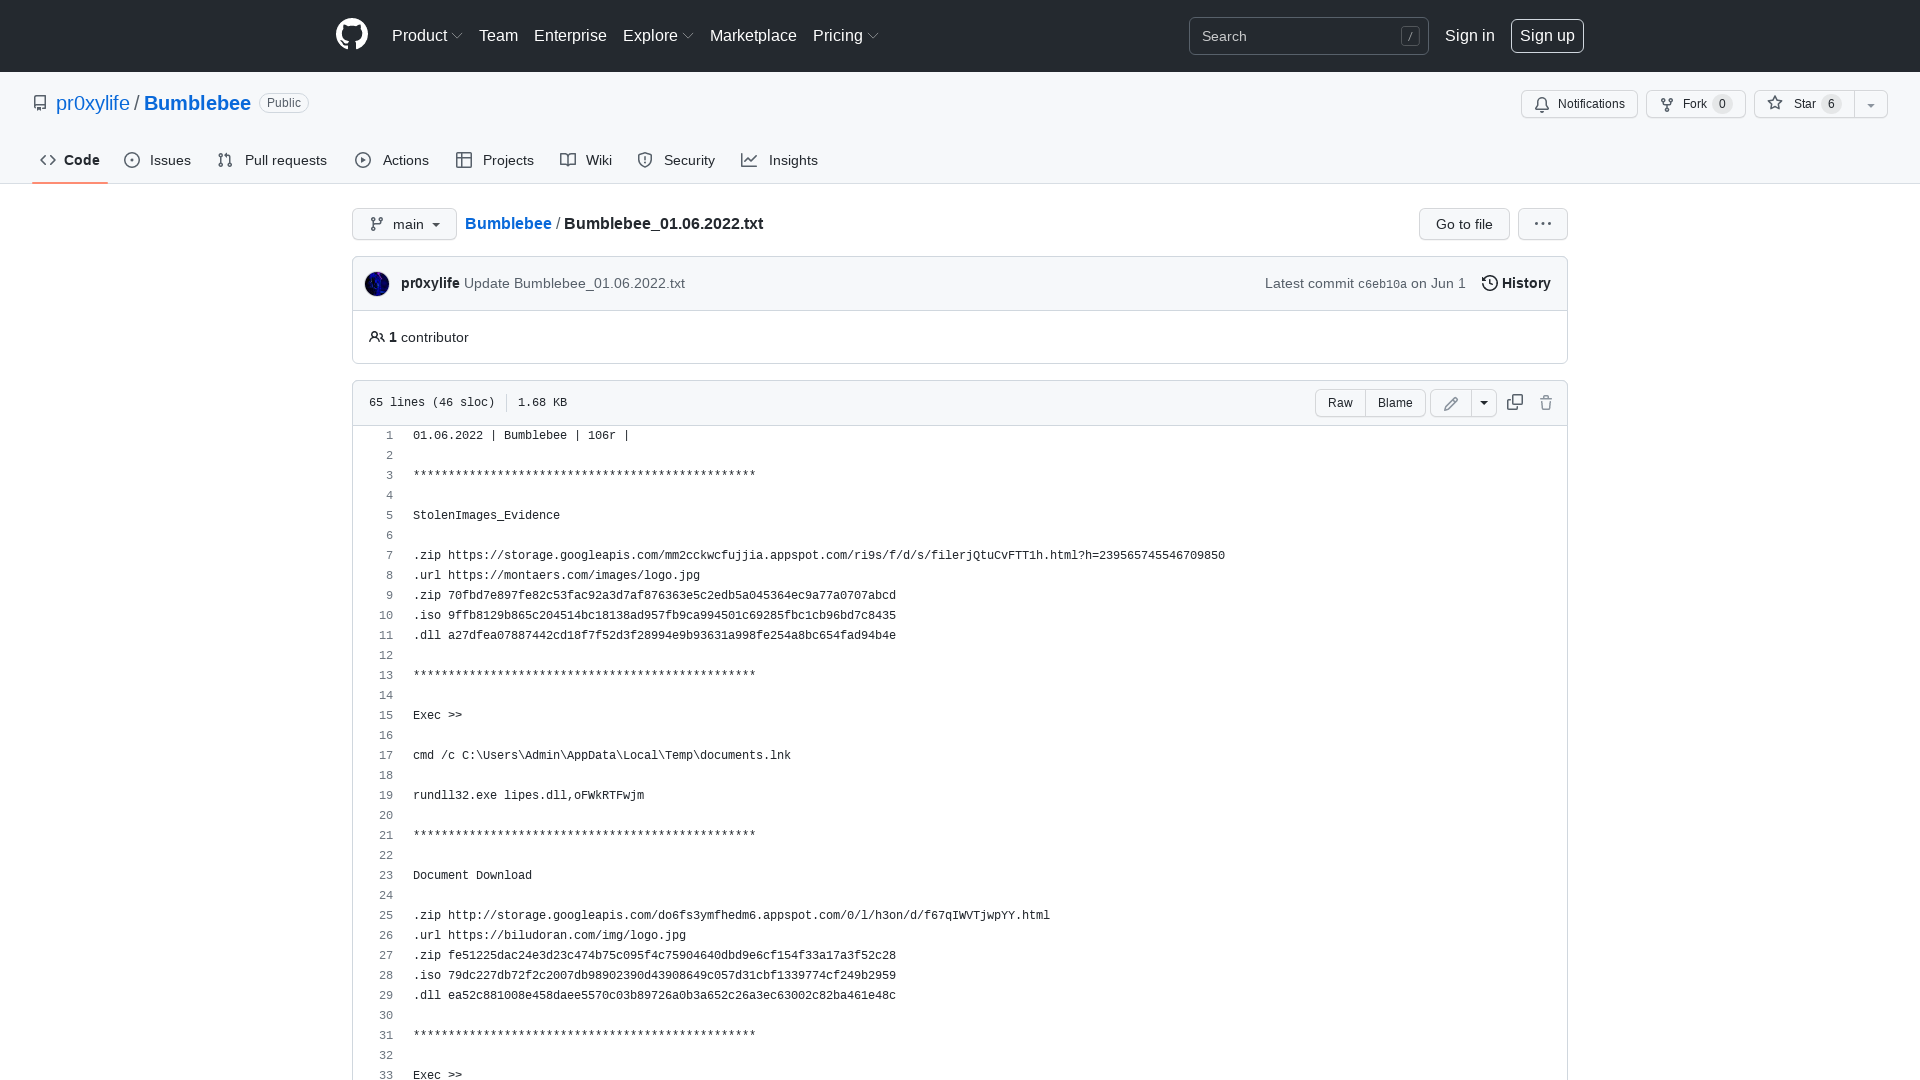Click the Document Download text line
This screenshot has height=1080, width=1920.
(472, 876)
